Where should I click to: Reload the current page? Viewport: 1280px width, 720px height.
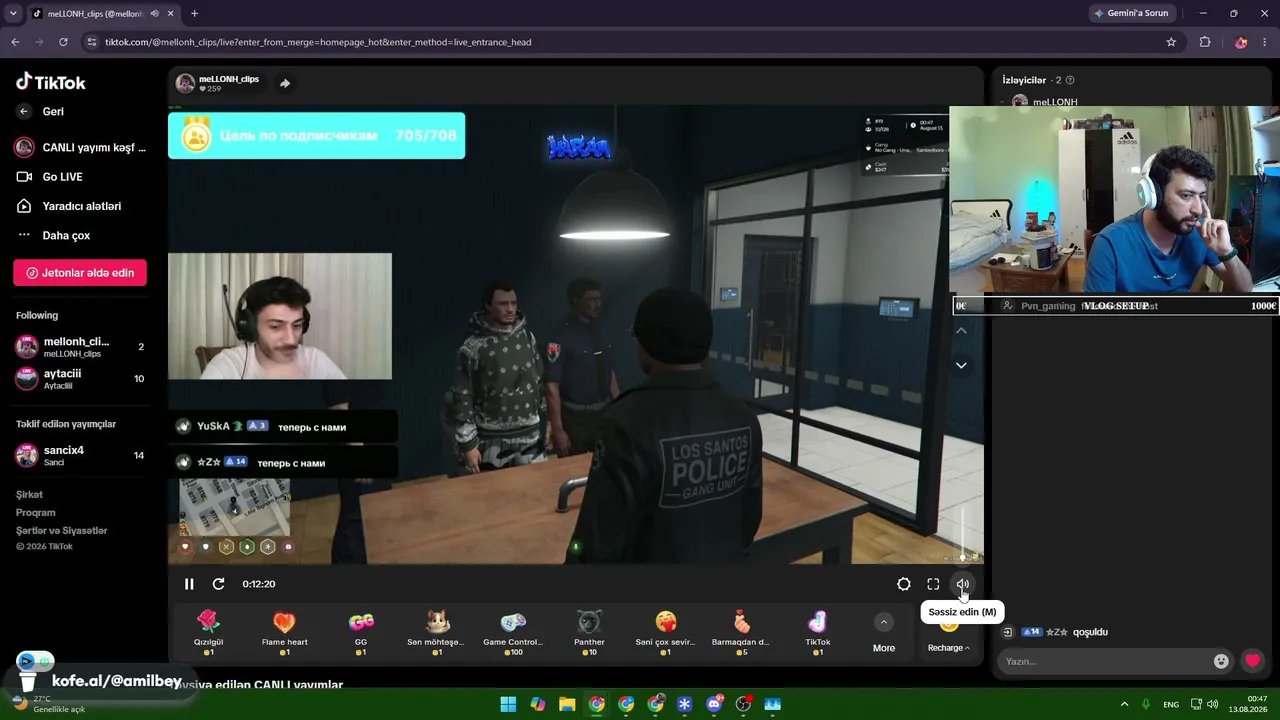(63, 42)
